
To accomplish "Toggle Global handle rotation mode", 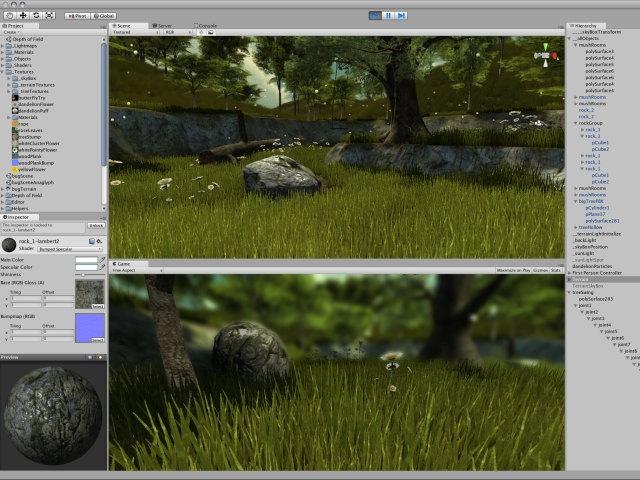I will click(x=105, y=16).
